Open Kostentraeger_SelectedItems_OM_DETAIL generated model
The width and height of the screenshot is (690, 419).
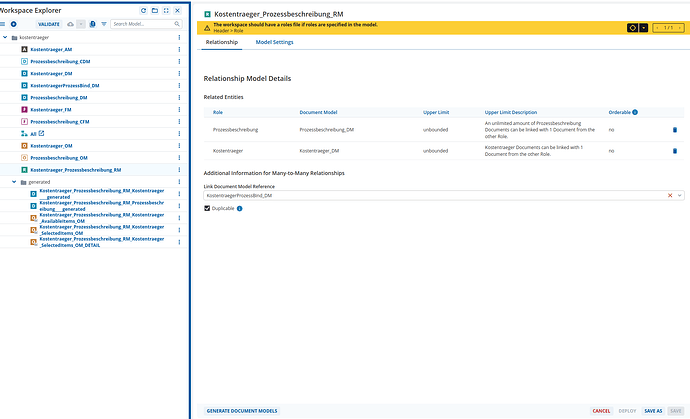(x=102, y=242)
